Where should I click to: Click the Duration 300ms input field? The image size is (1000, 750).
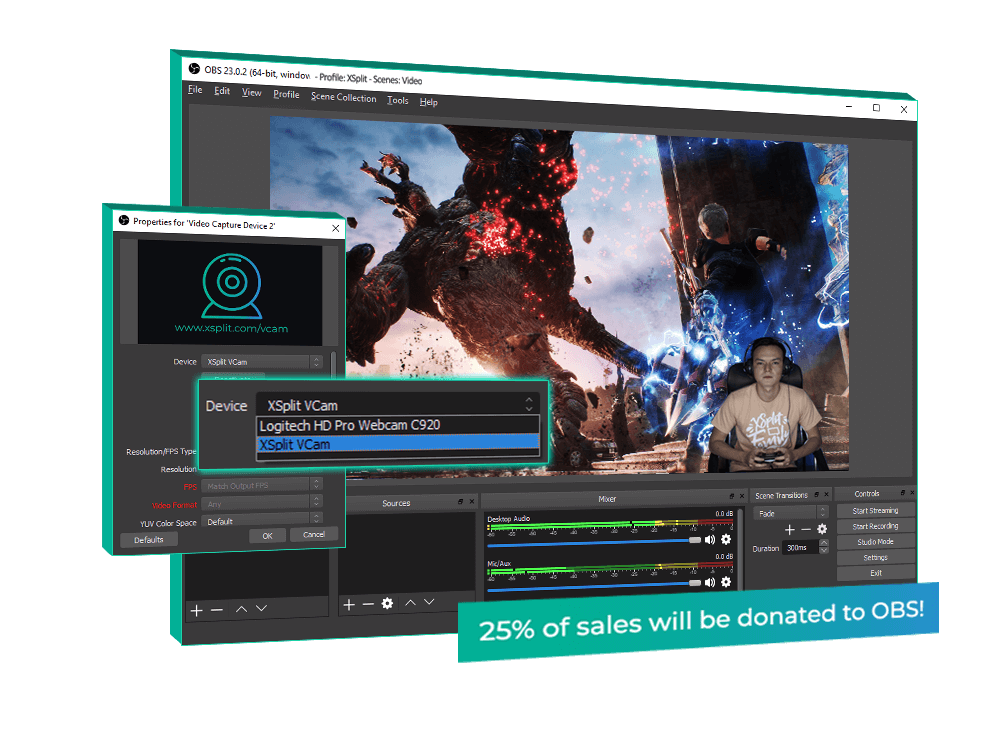tap(801, 547)
